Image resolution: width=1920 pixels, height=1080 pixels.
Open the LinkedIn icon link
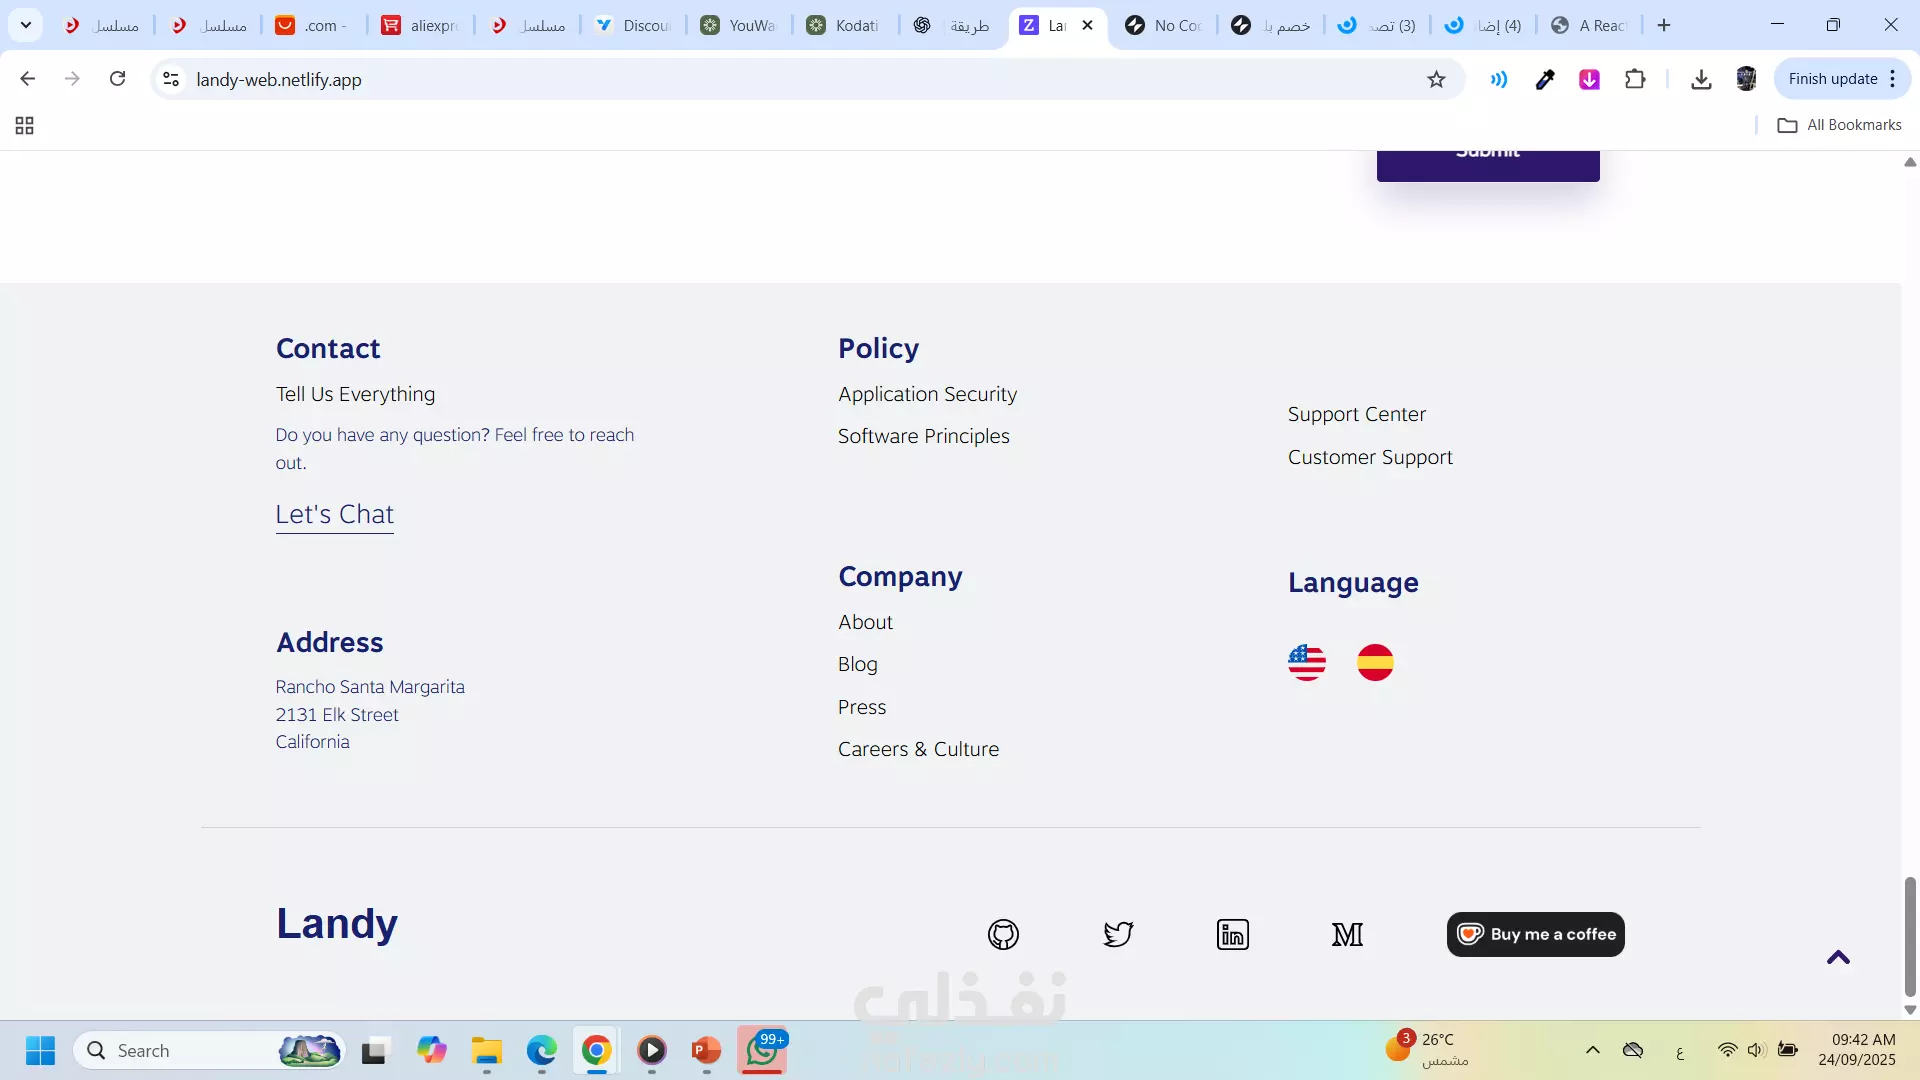coord(1232,934)
